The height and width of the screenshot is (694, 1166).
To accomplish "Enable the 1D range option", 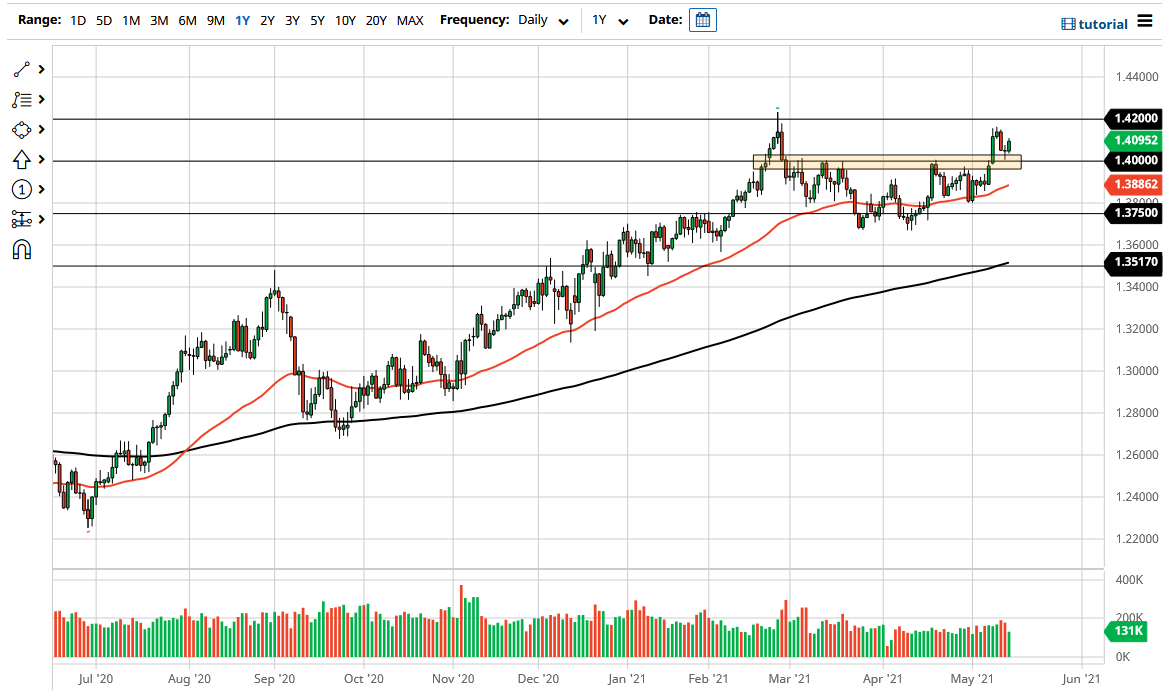I will coord(77,19).
